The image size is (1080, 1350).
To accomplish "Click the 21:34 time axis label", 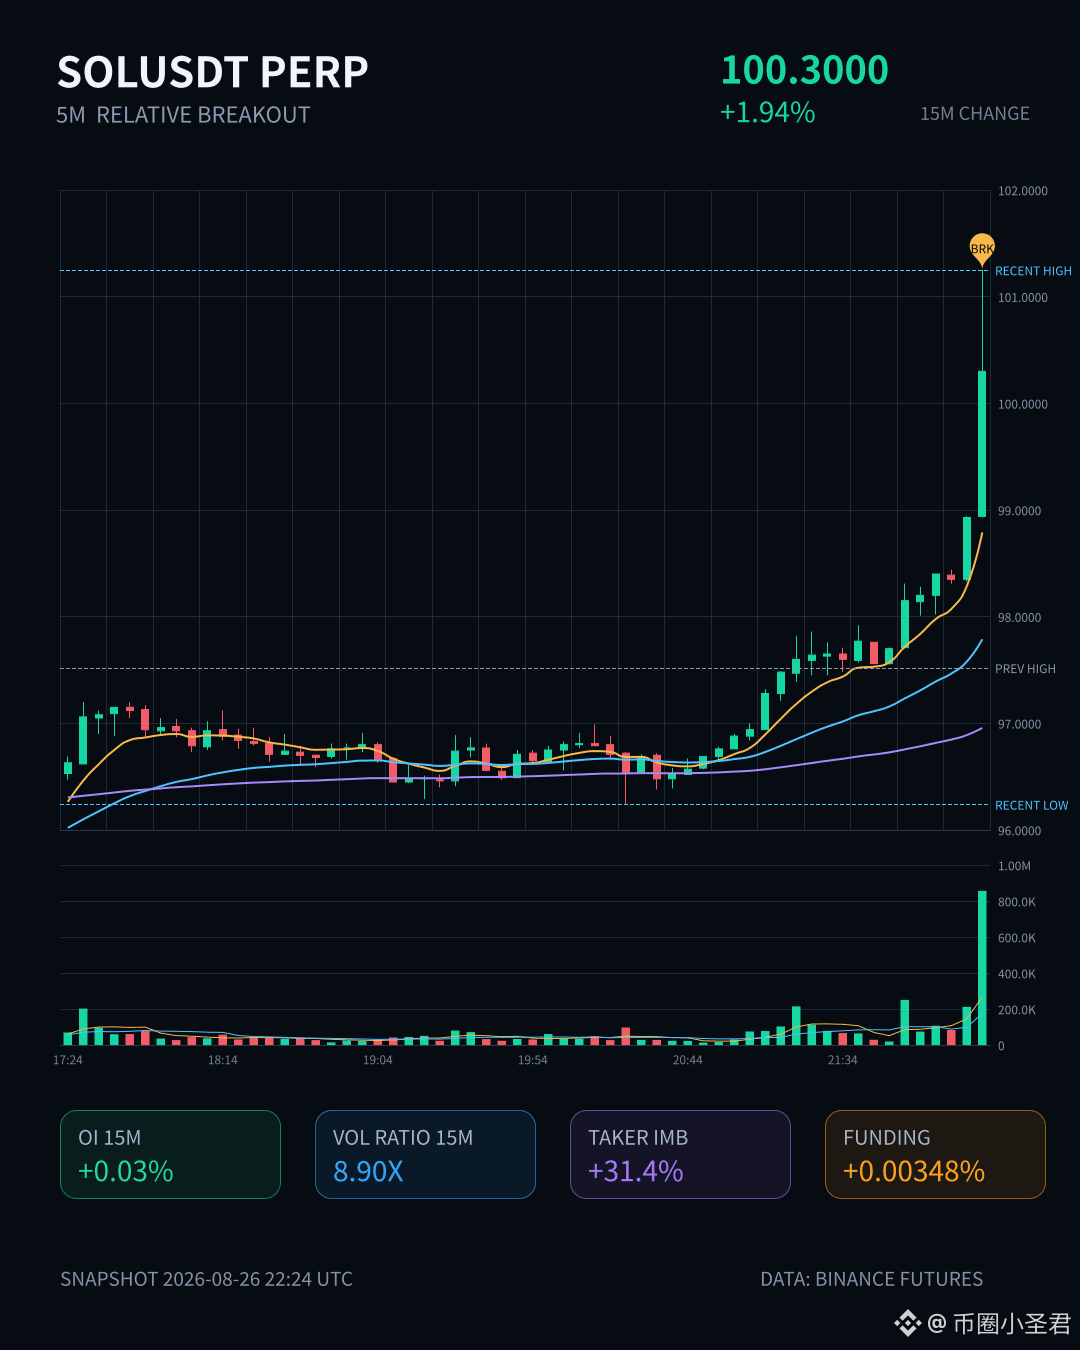I will [843, 1060].
